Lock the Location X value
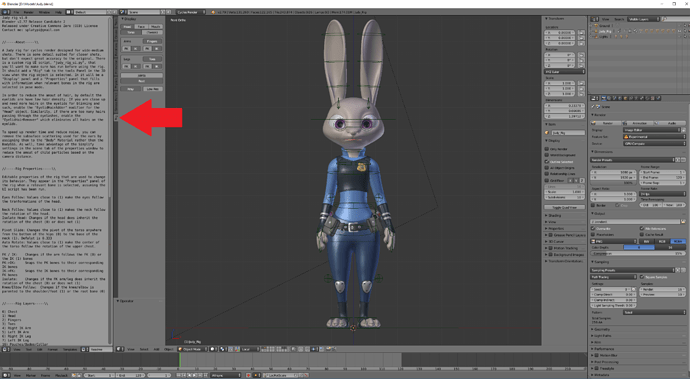 pyautogui.click(x=581, y=33)
